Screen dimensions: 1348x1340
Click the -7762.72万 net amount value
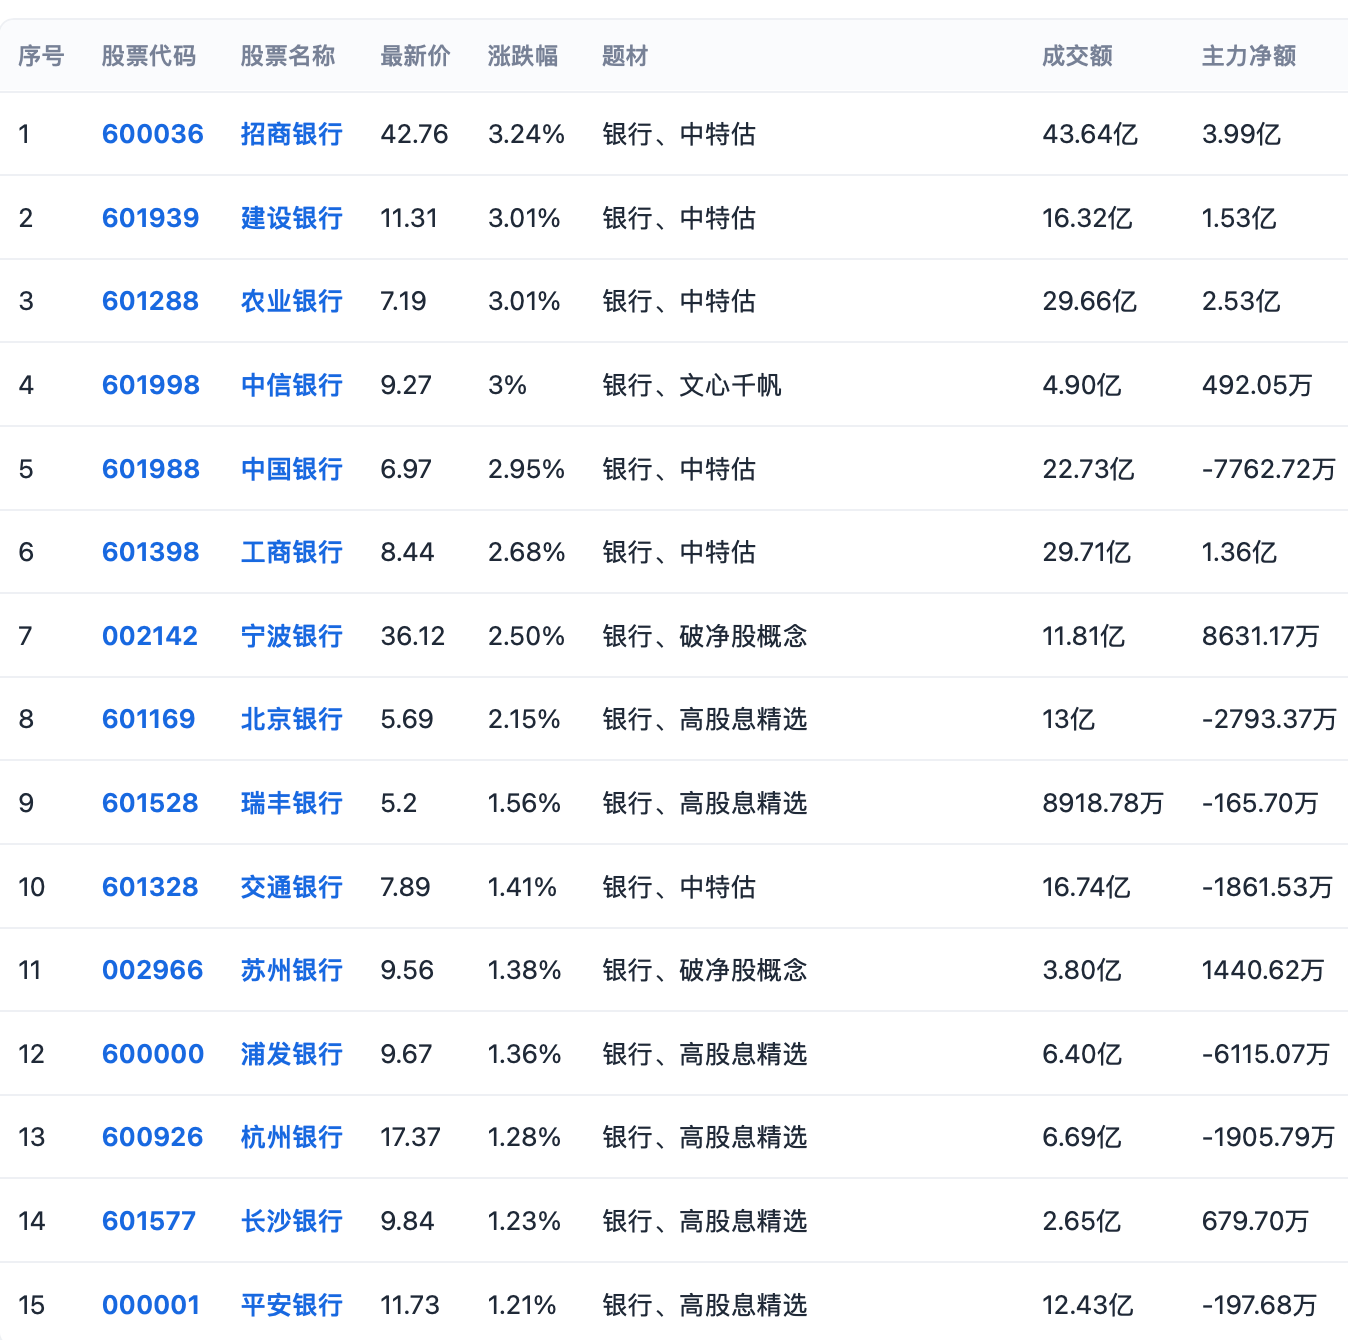(x=1269, y=469)
